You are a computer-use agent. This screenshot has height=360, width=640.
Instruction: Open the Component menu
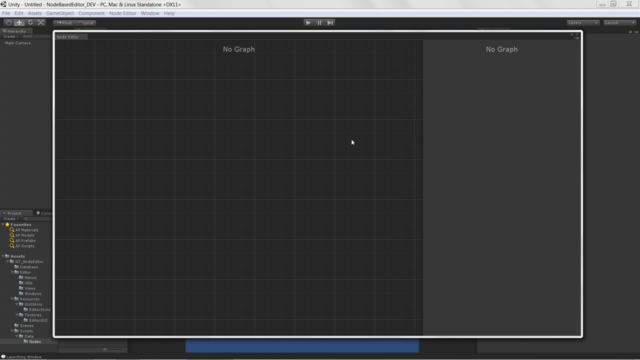[x=91, y=13]
